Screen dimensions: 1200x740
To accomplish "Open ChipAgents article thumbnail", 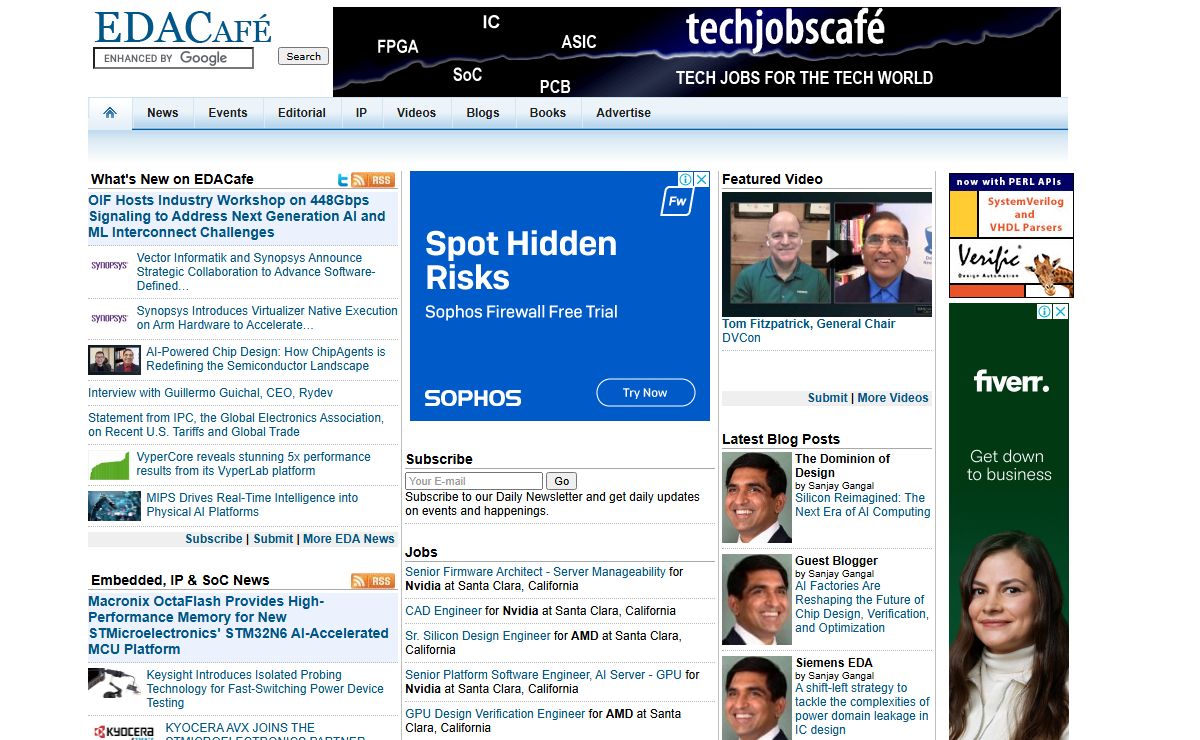I will point(114,360).
